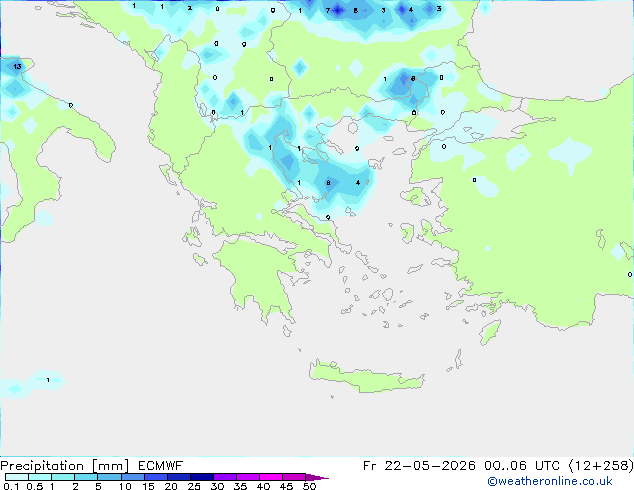Click the legend label '25'
Screen dimensions: 634x490
pos(194,486)
